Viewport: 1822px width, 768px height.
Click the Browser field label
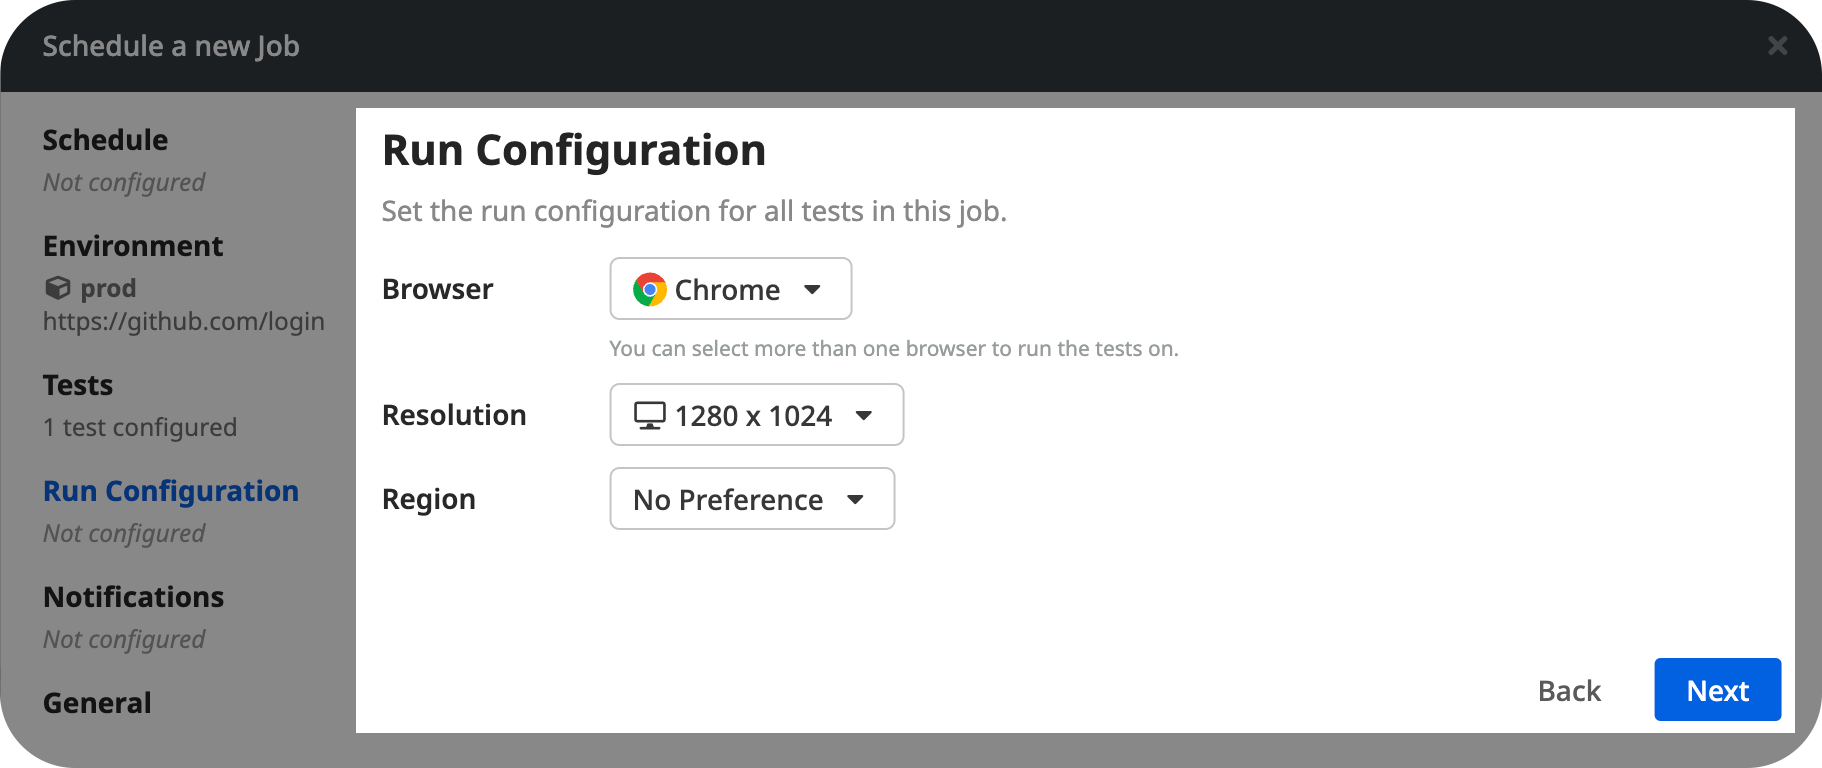tap(438, 289)
